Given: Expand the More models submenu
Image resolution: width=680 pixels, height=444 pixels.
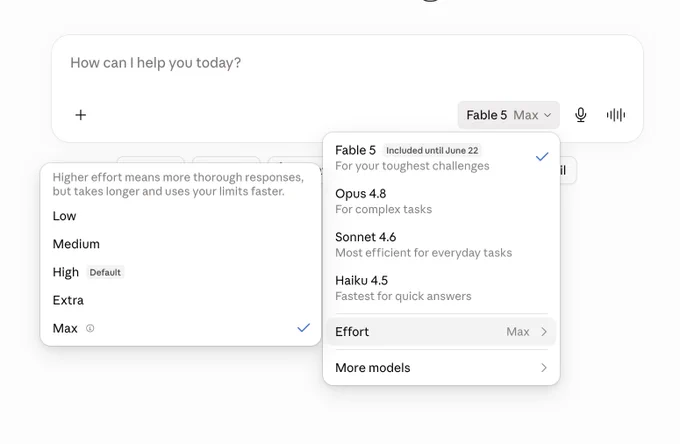Looking at the screenshot, I should (x=441, y=368).
